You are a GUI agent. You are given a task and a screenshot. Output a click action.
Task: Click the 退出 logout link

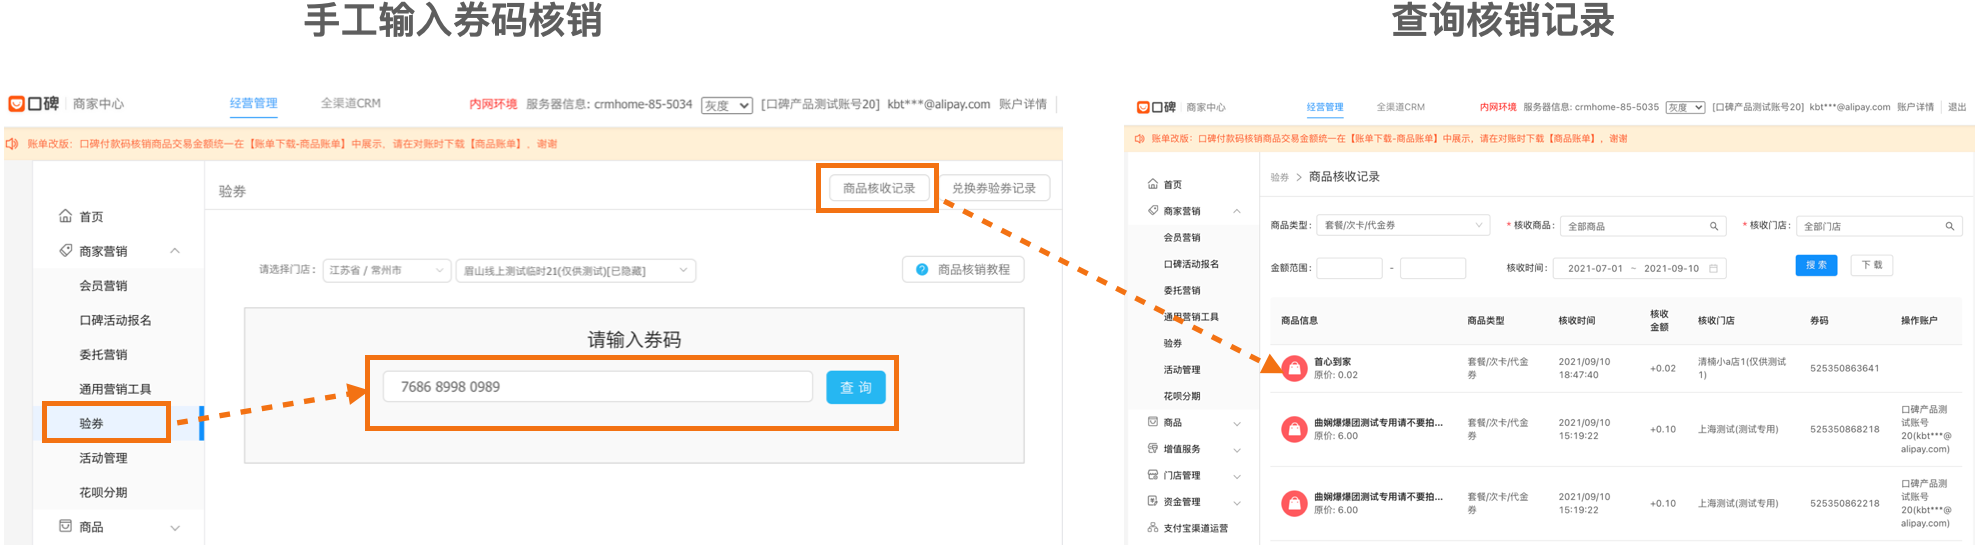click(1957, 107)
